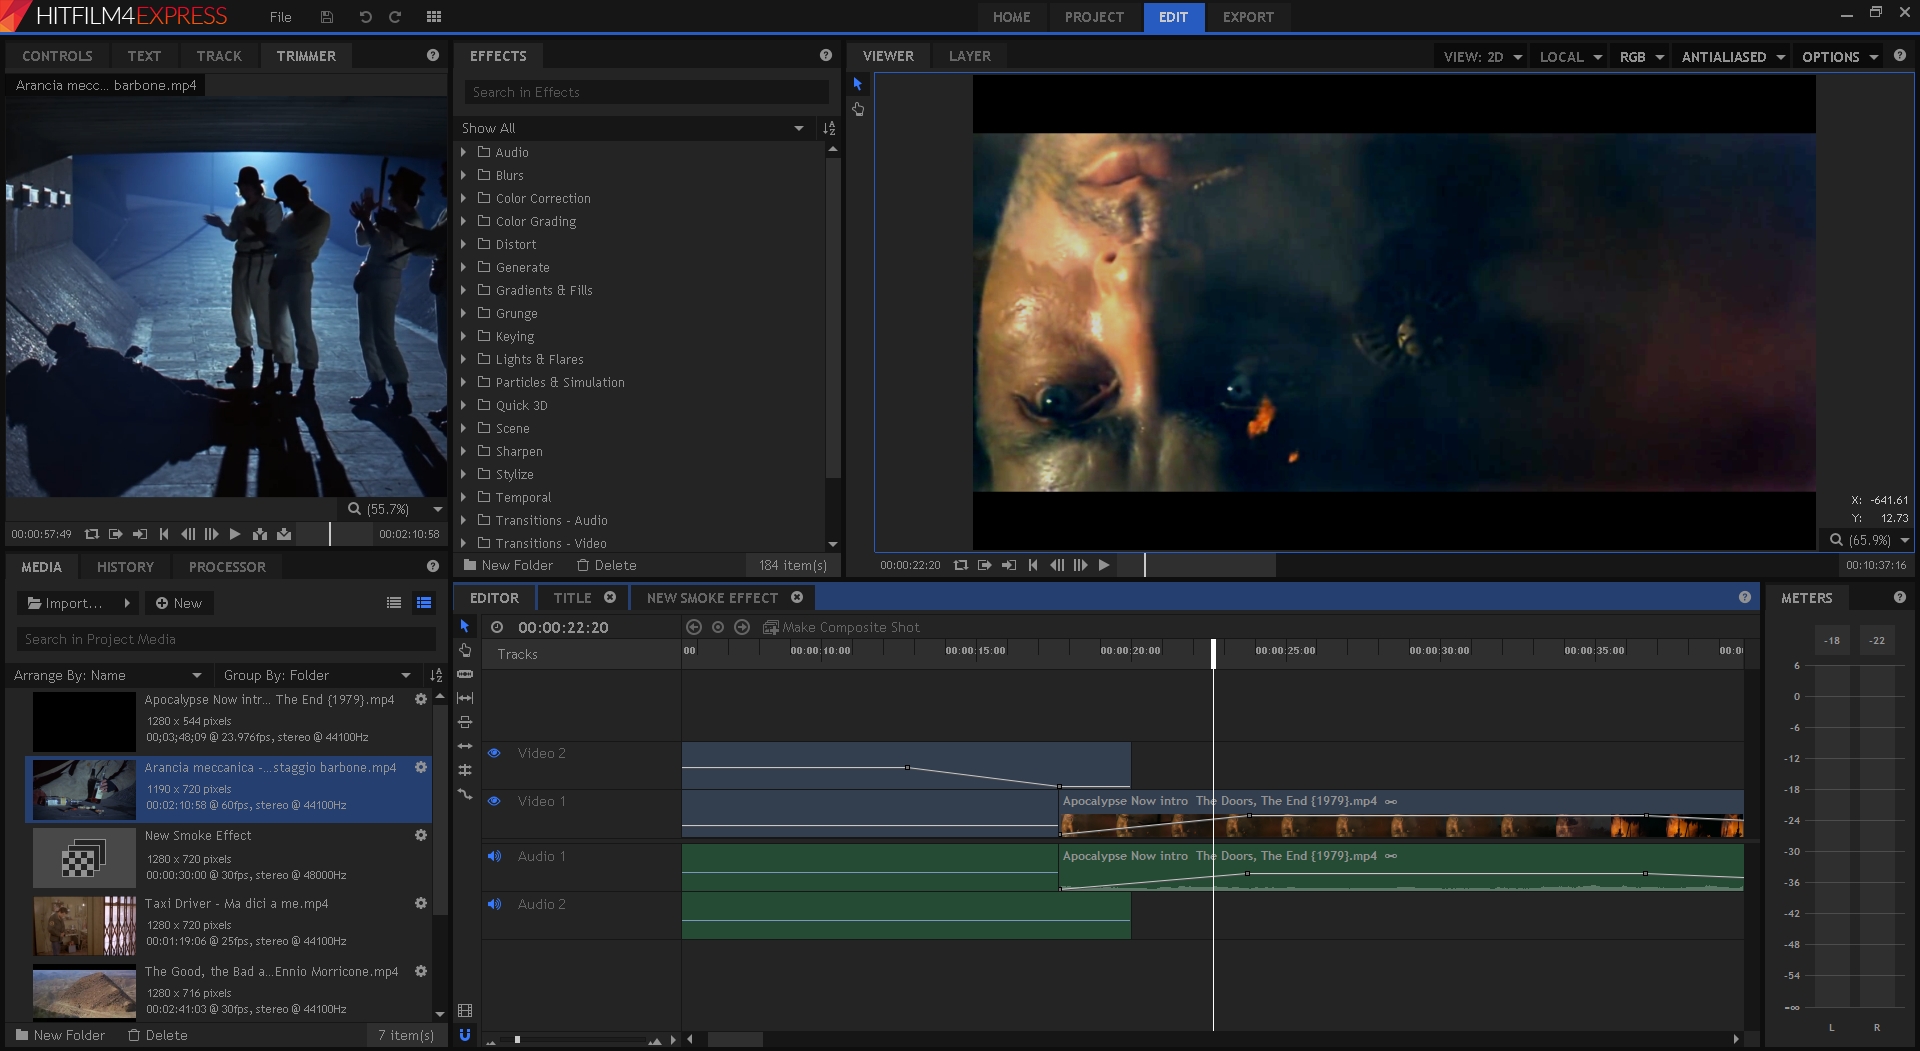Open the RGB channel dropdown

(x=1641, y=57)
